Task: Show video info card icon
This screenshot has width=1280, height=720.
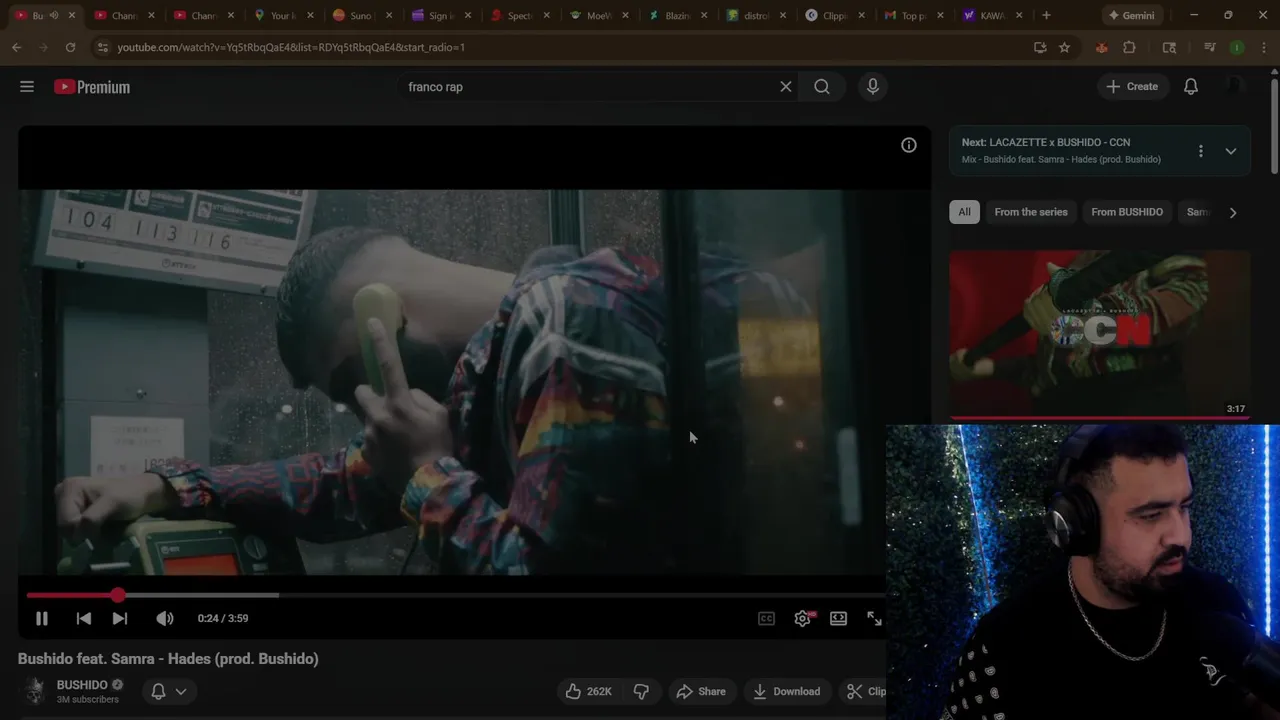Action: [908, 145]
